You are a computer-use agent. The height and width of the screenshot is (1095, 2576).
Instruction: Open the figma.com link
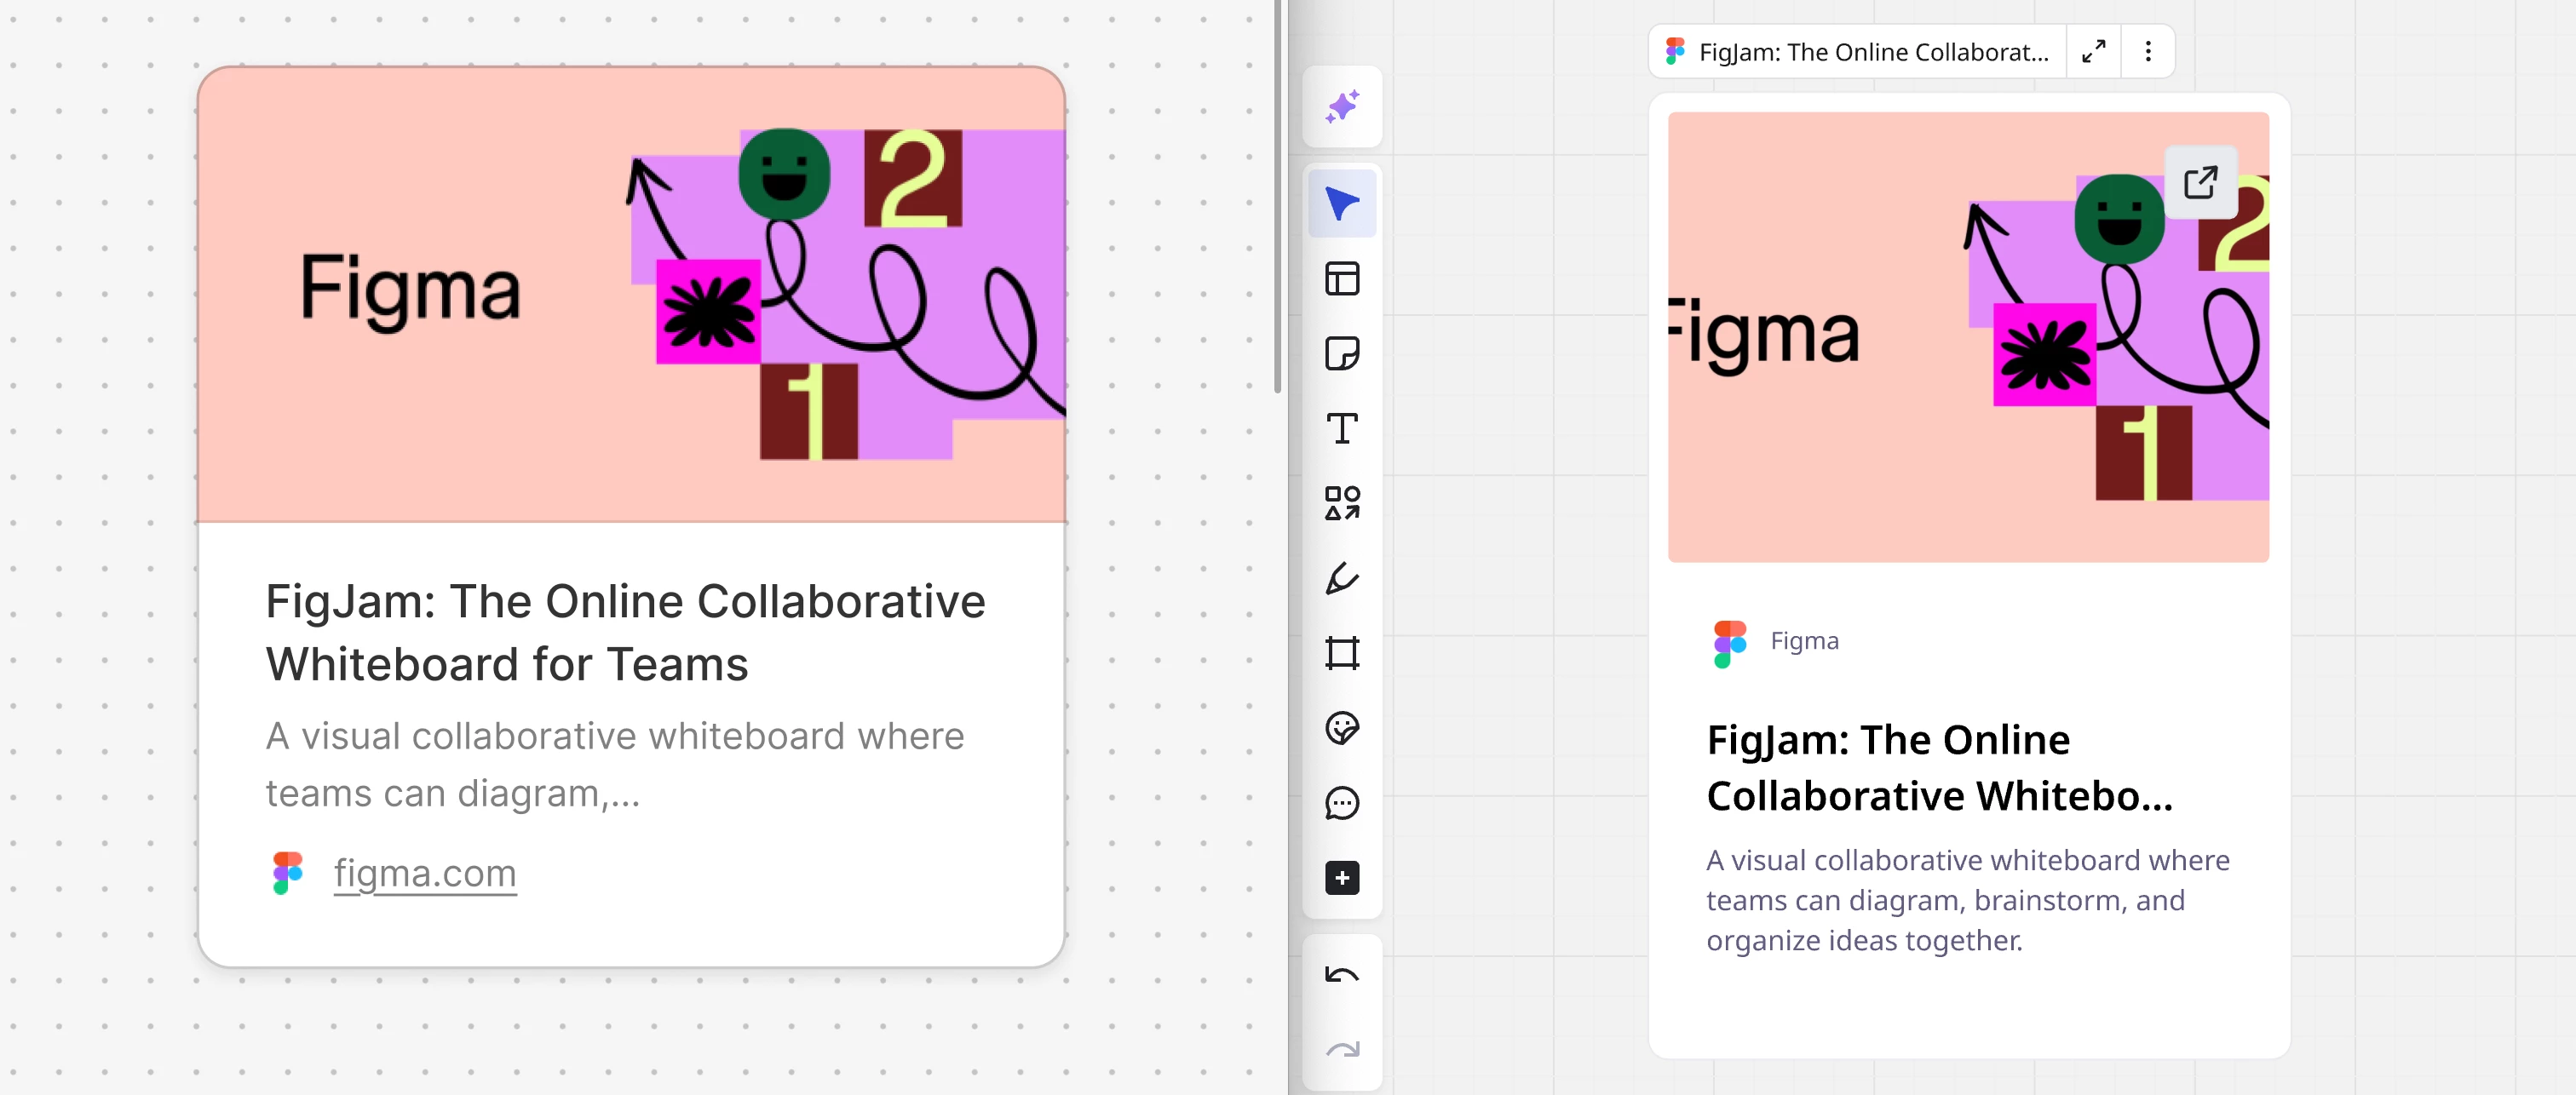[x=425, y=872]
